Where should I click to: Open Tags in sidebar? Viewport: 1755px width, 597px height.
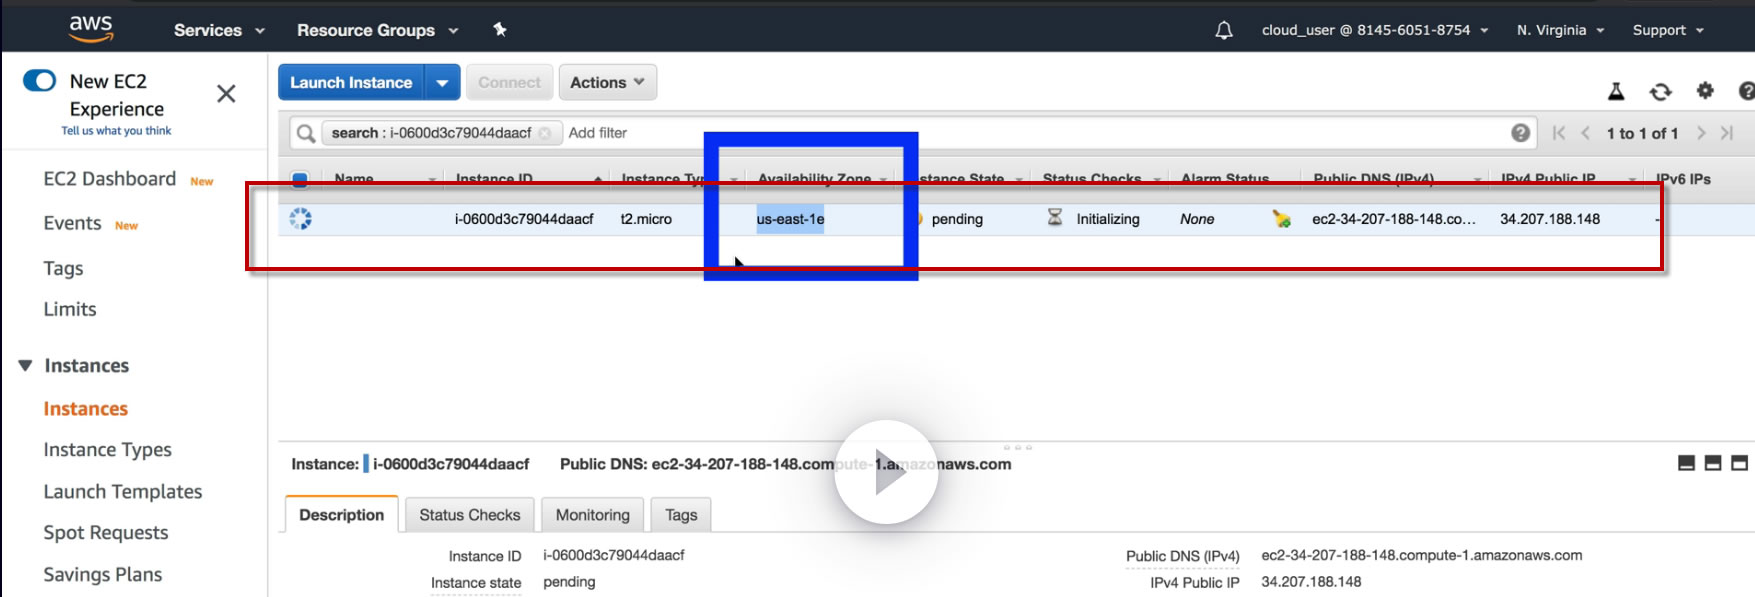[x=63, y=268]
